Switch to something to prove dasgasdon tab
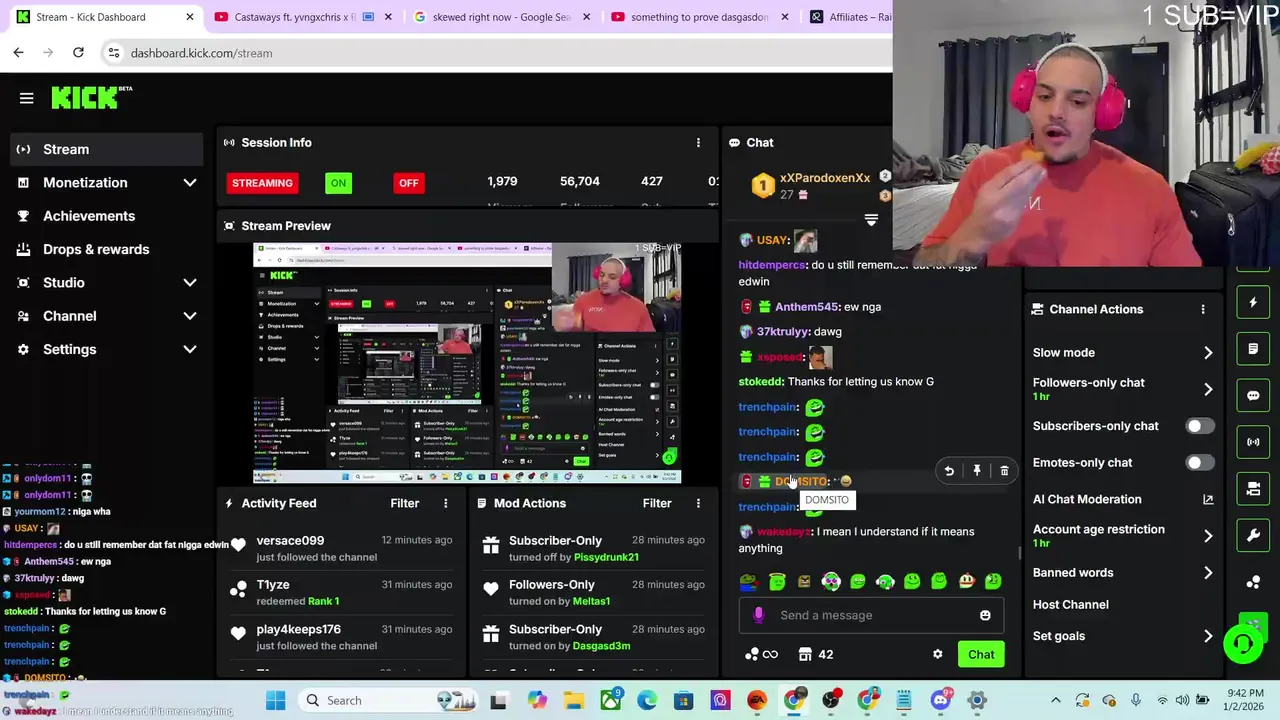The image size is (1280, 720). pos(700,17)
